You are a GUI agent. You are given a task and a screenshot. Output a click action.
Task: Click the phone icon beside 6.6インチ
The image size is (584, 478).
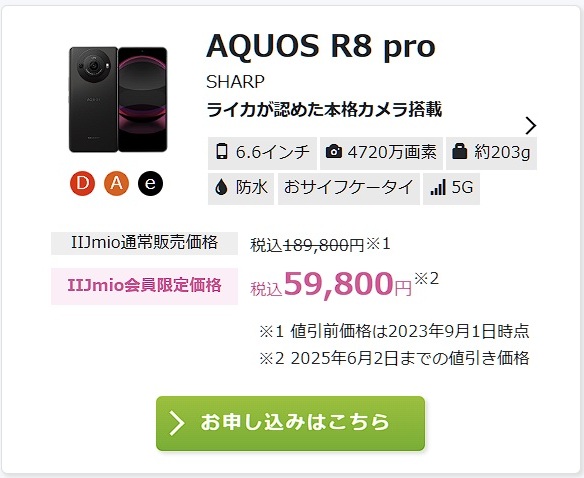pyautogui.click(x=222, y=152)
